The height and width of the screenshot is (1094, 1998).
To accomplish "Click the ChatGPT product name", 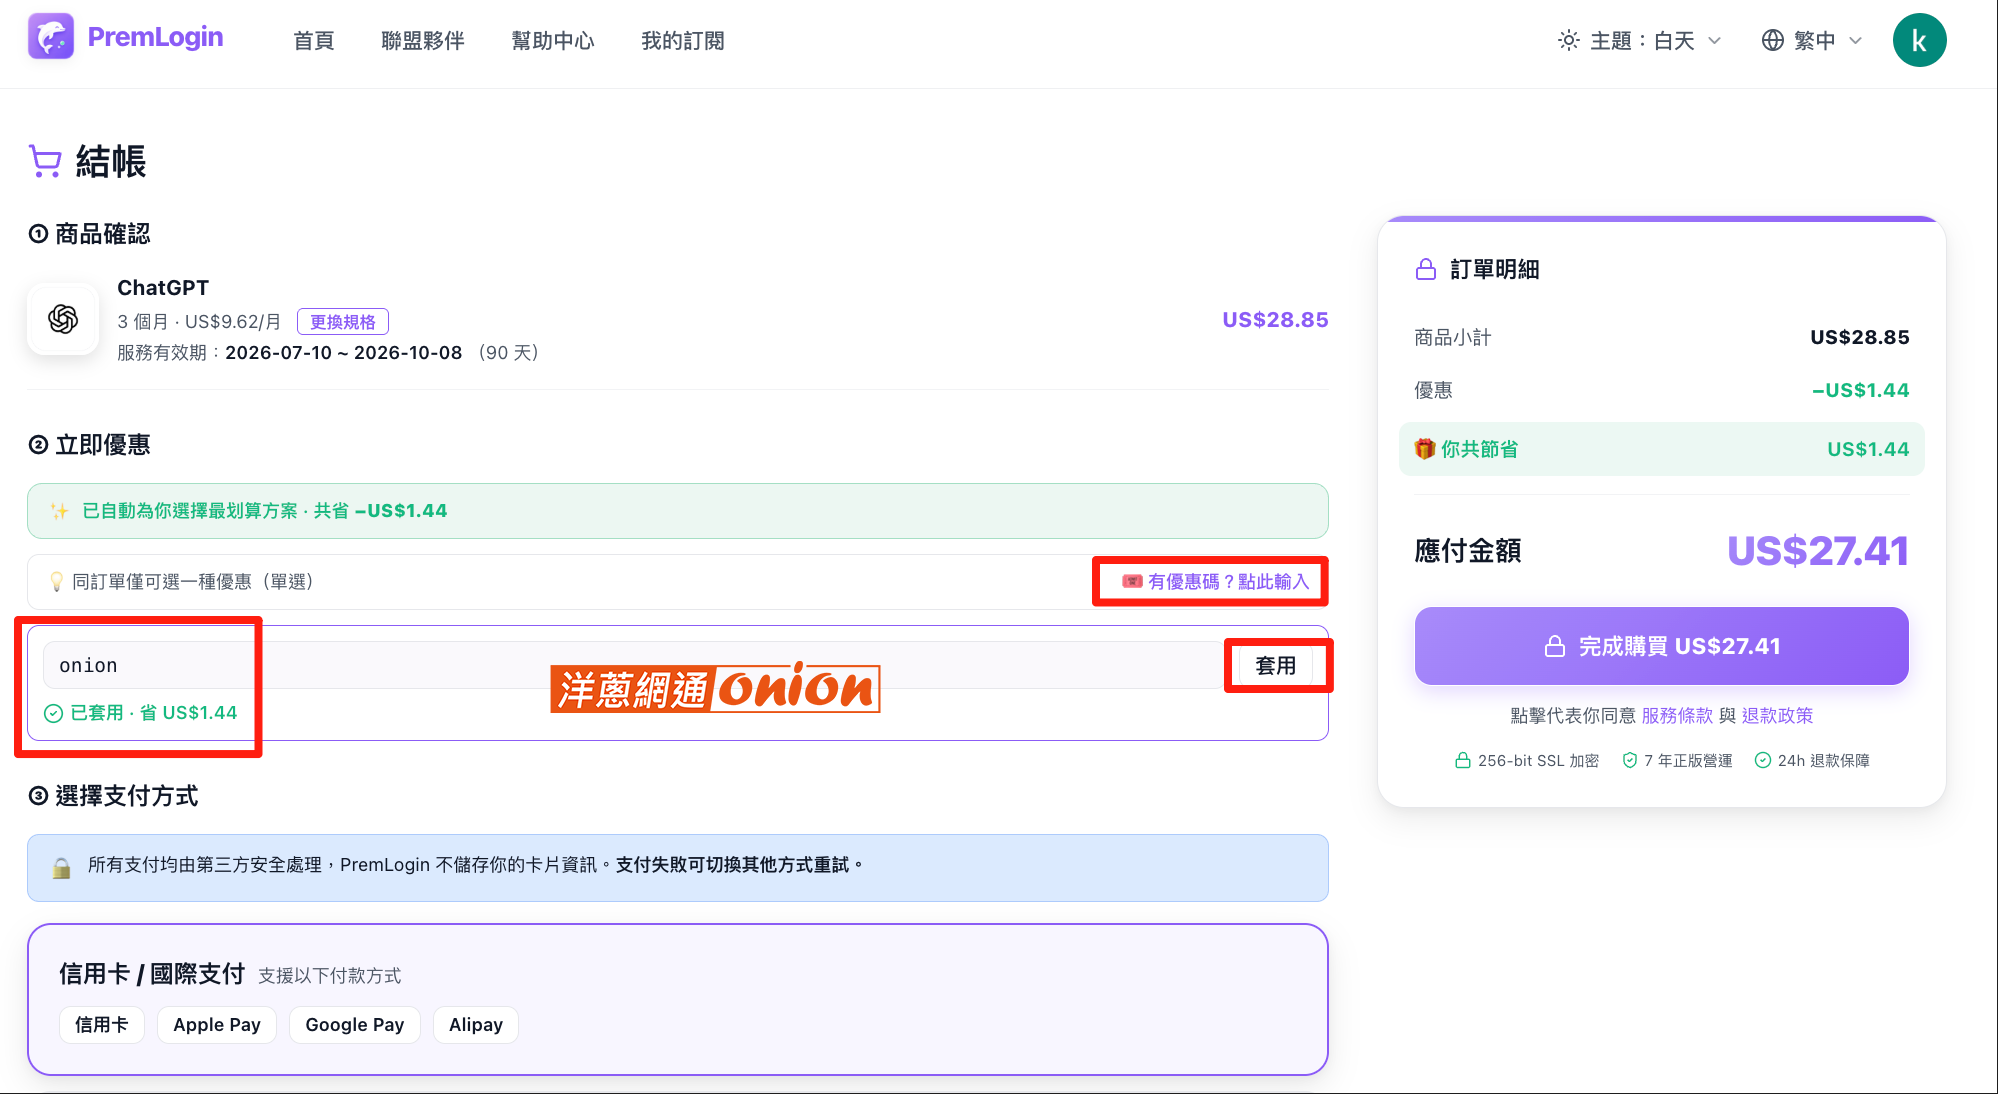I will tap(163, 288).
